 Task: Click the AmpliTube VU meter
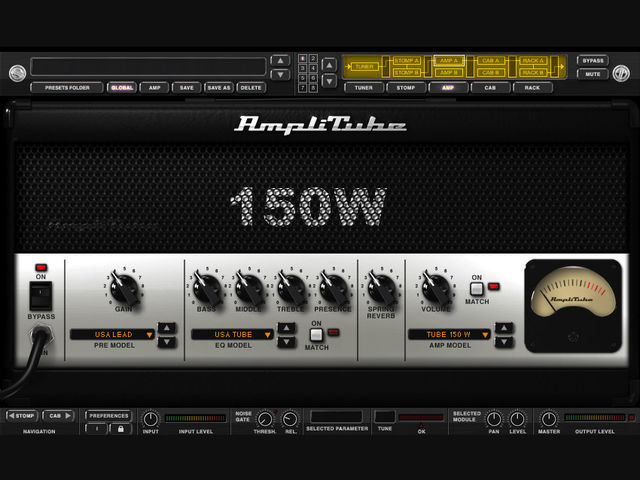point(573,306)
